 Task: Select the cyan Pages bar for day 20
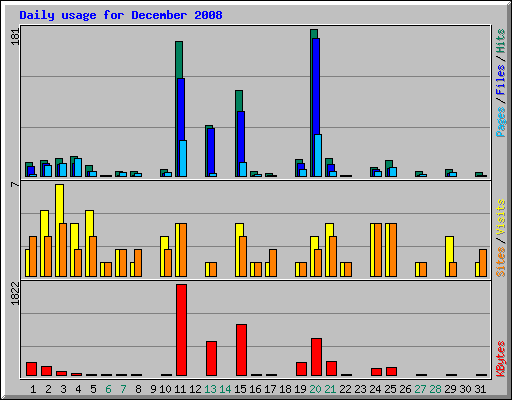point(318,156)
